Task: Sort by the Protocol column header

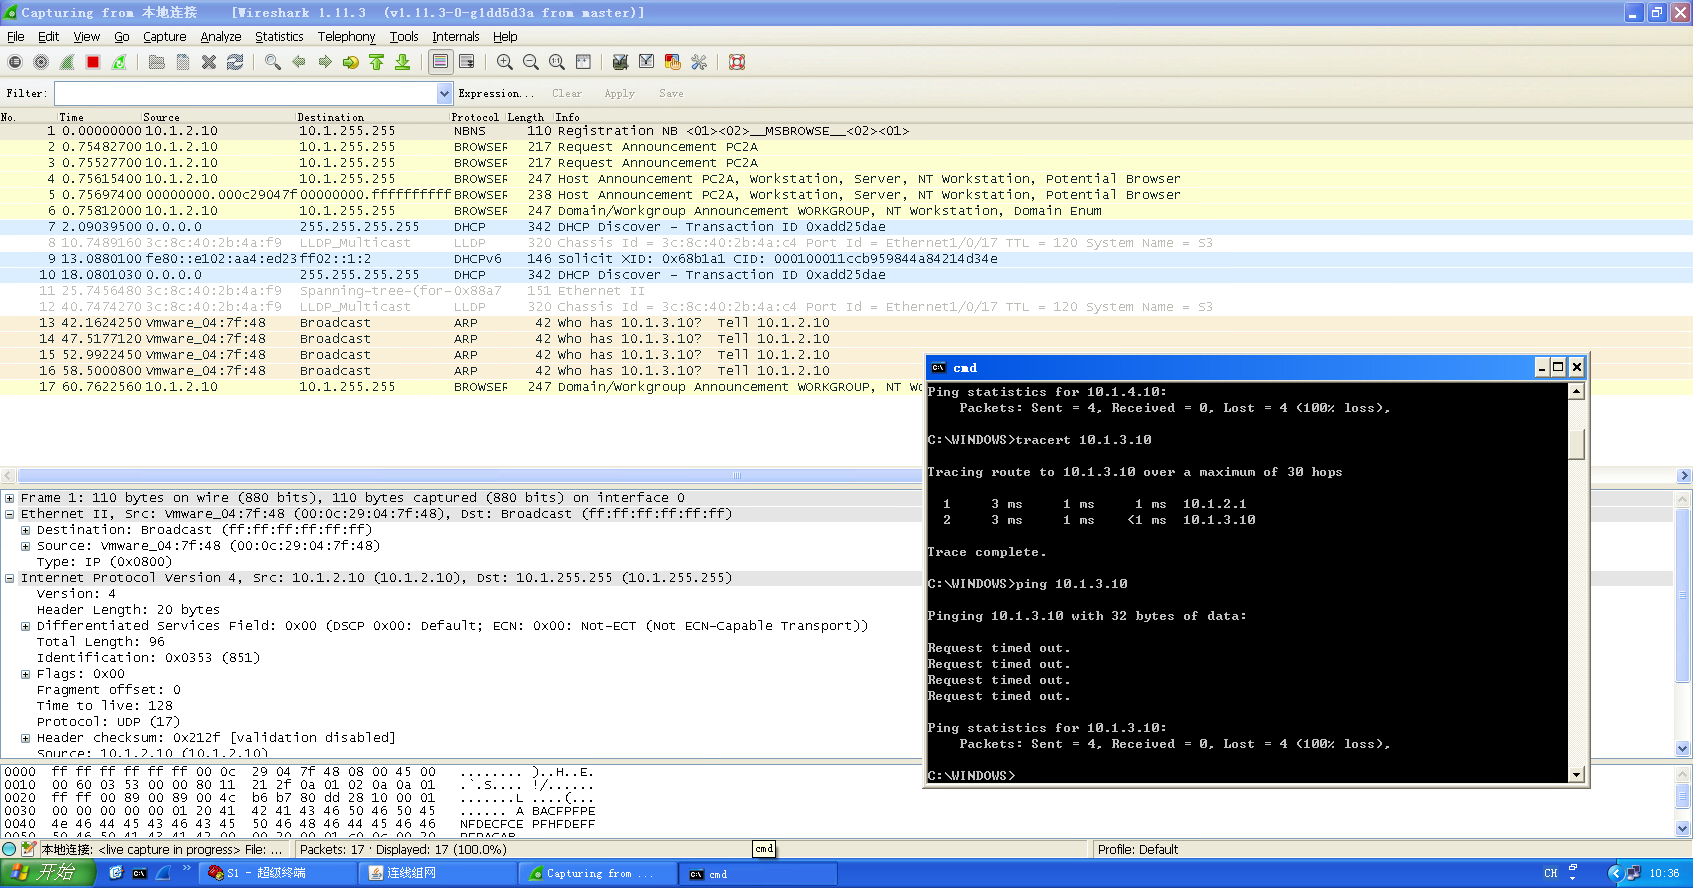Action: [x=475, y=117]
